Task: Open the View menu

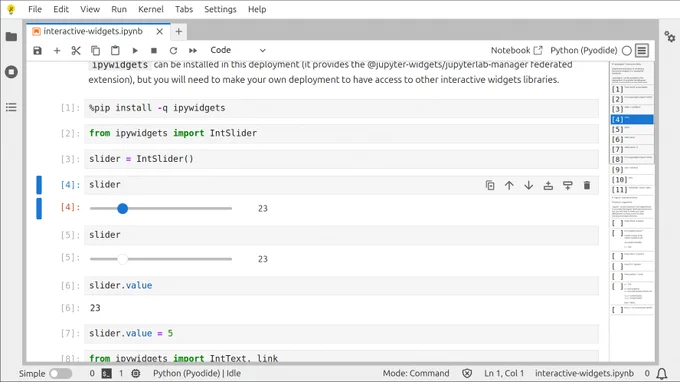Action: pos(90,9)
